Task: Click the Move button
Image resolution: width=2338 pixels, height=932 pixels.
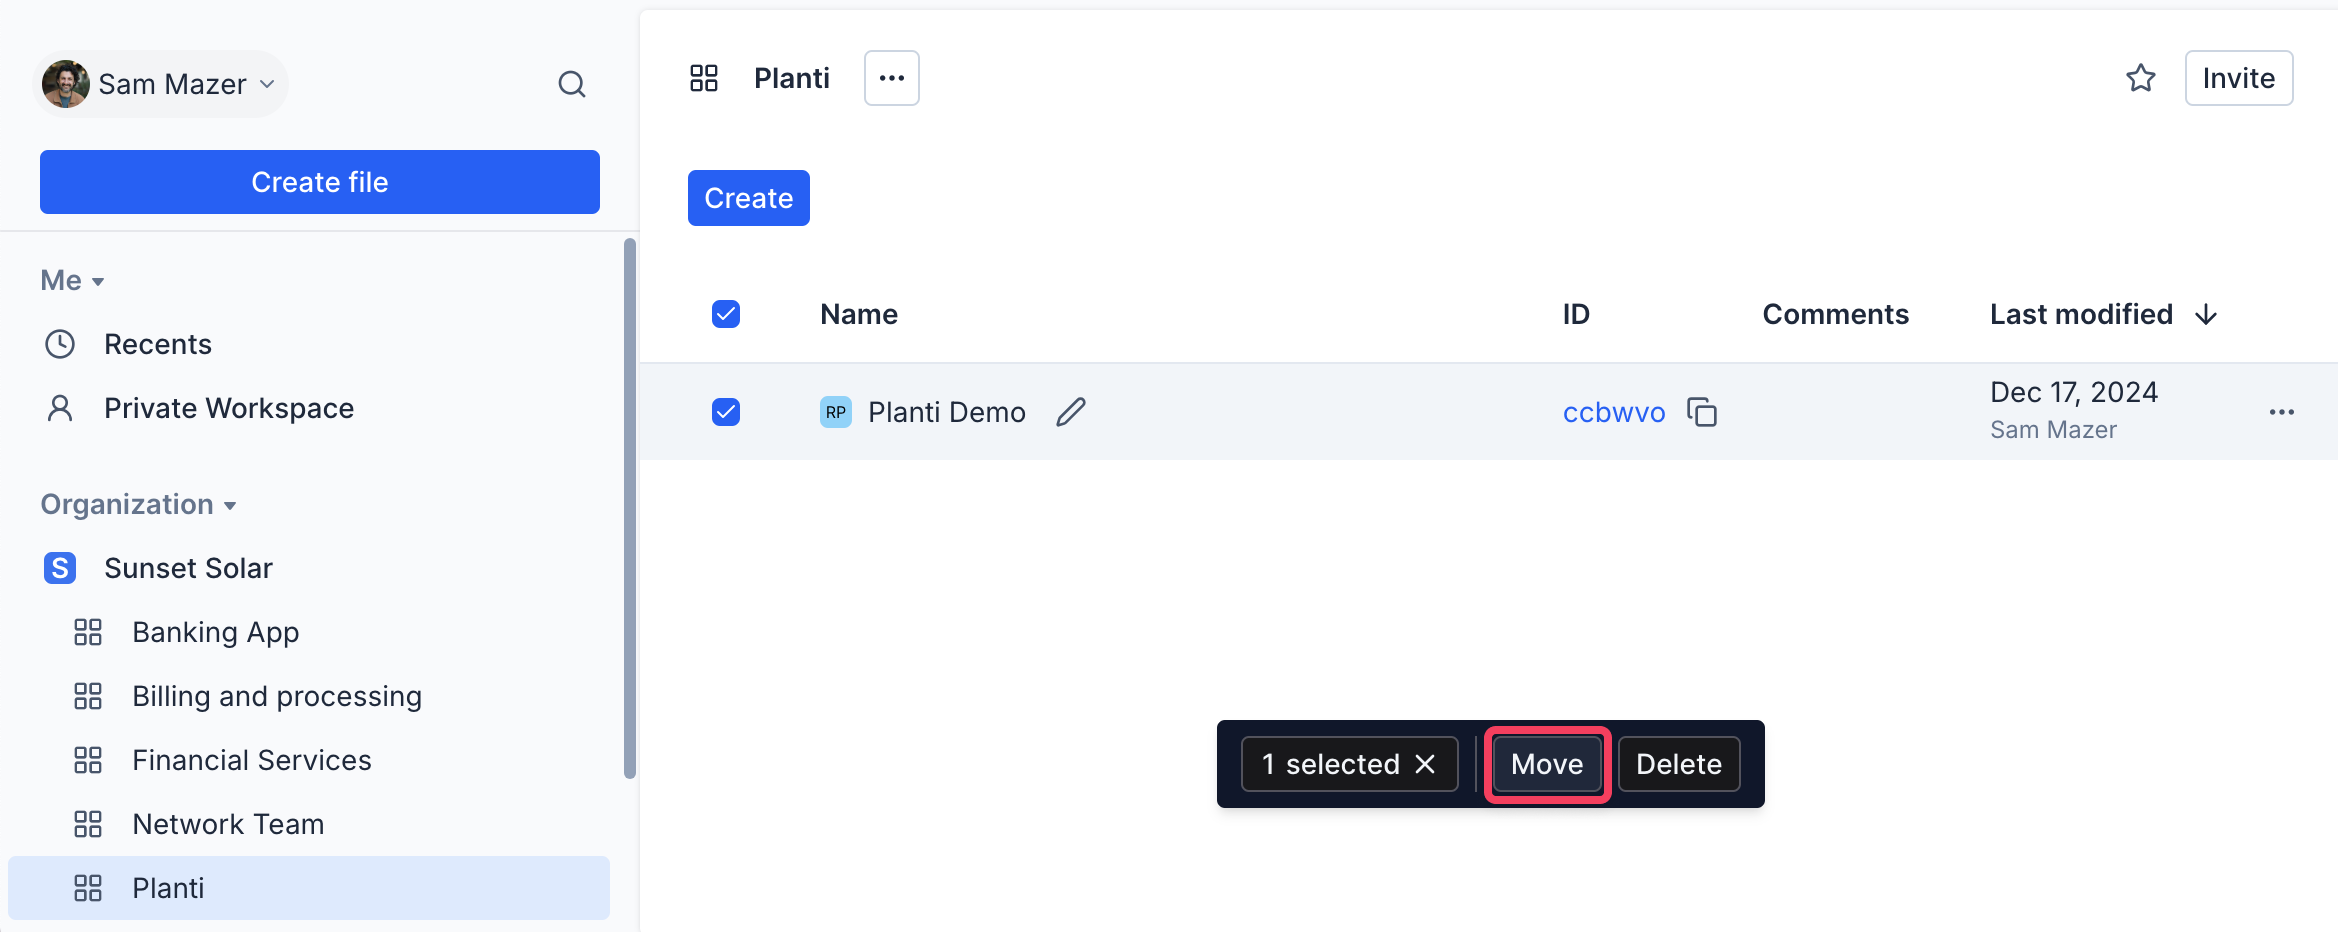Action: pyautogui.click(x=1546, y=764)
